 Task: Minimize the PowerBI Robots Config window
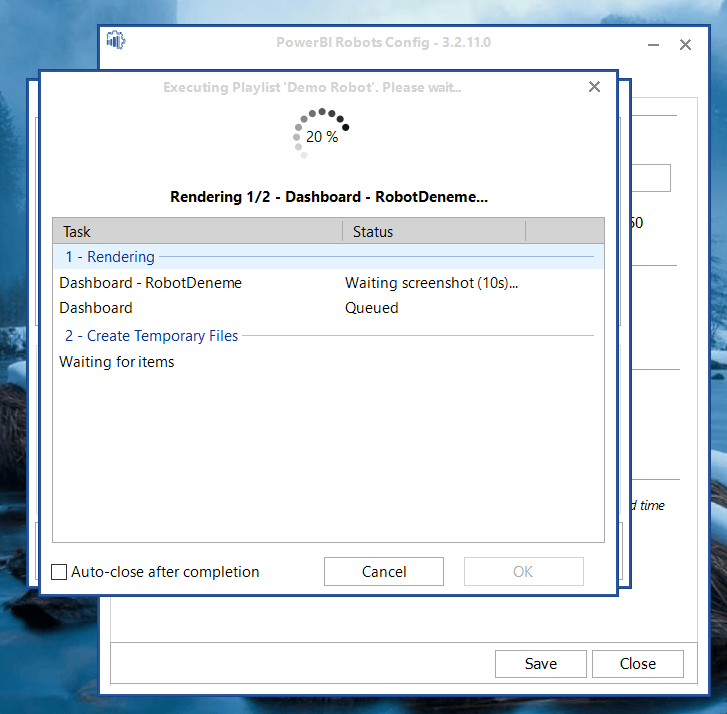[x=653, y=45]
